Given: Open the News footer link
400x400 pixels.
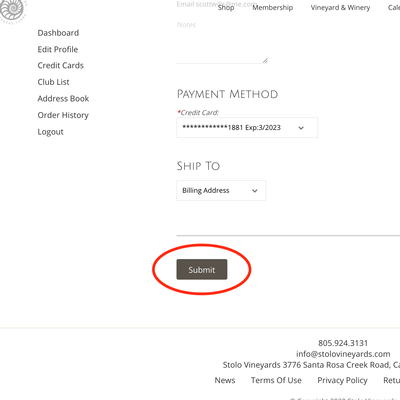Looking at the screenshot, I should pyautogui.click(x=225, y=380).
